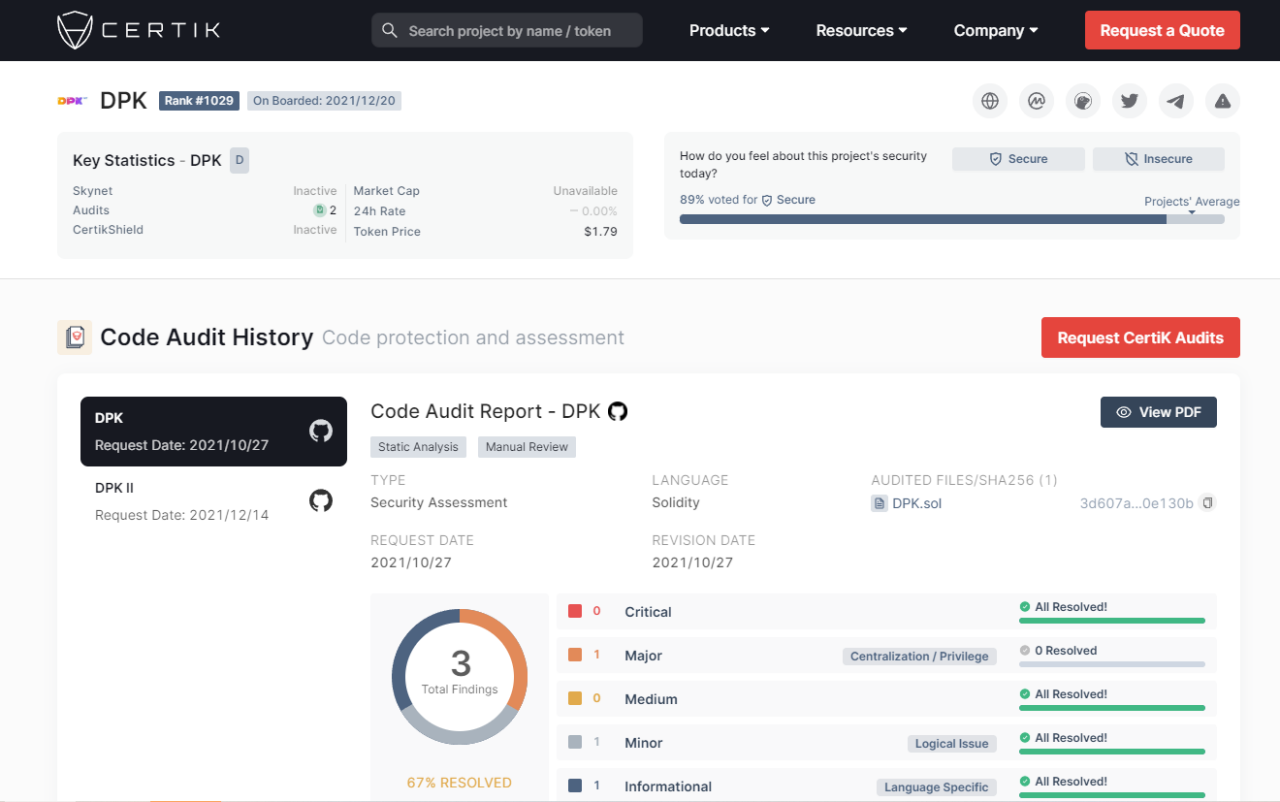Vote Secure for this project
Image resolution: width=1280 pixels, height=802 pixels.
(x=1018, y=159)
